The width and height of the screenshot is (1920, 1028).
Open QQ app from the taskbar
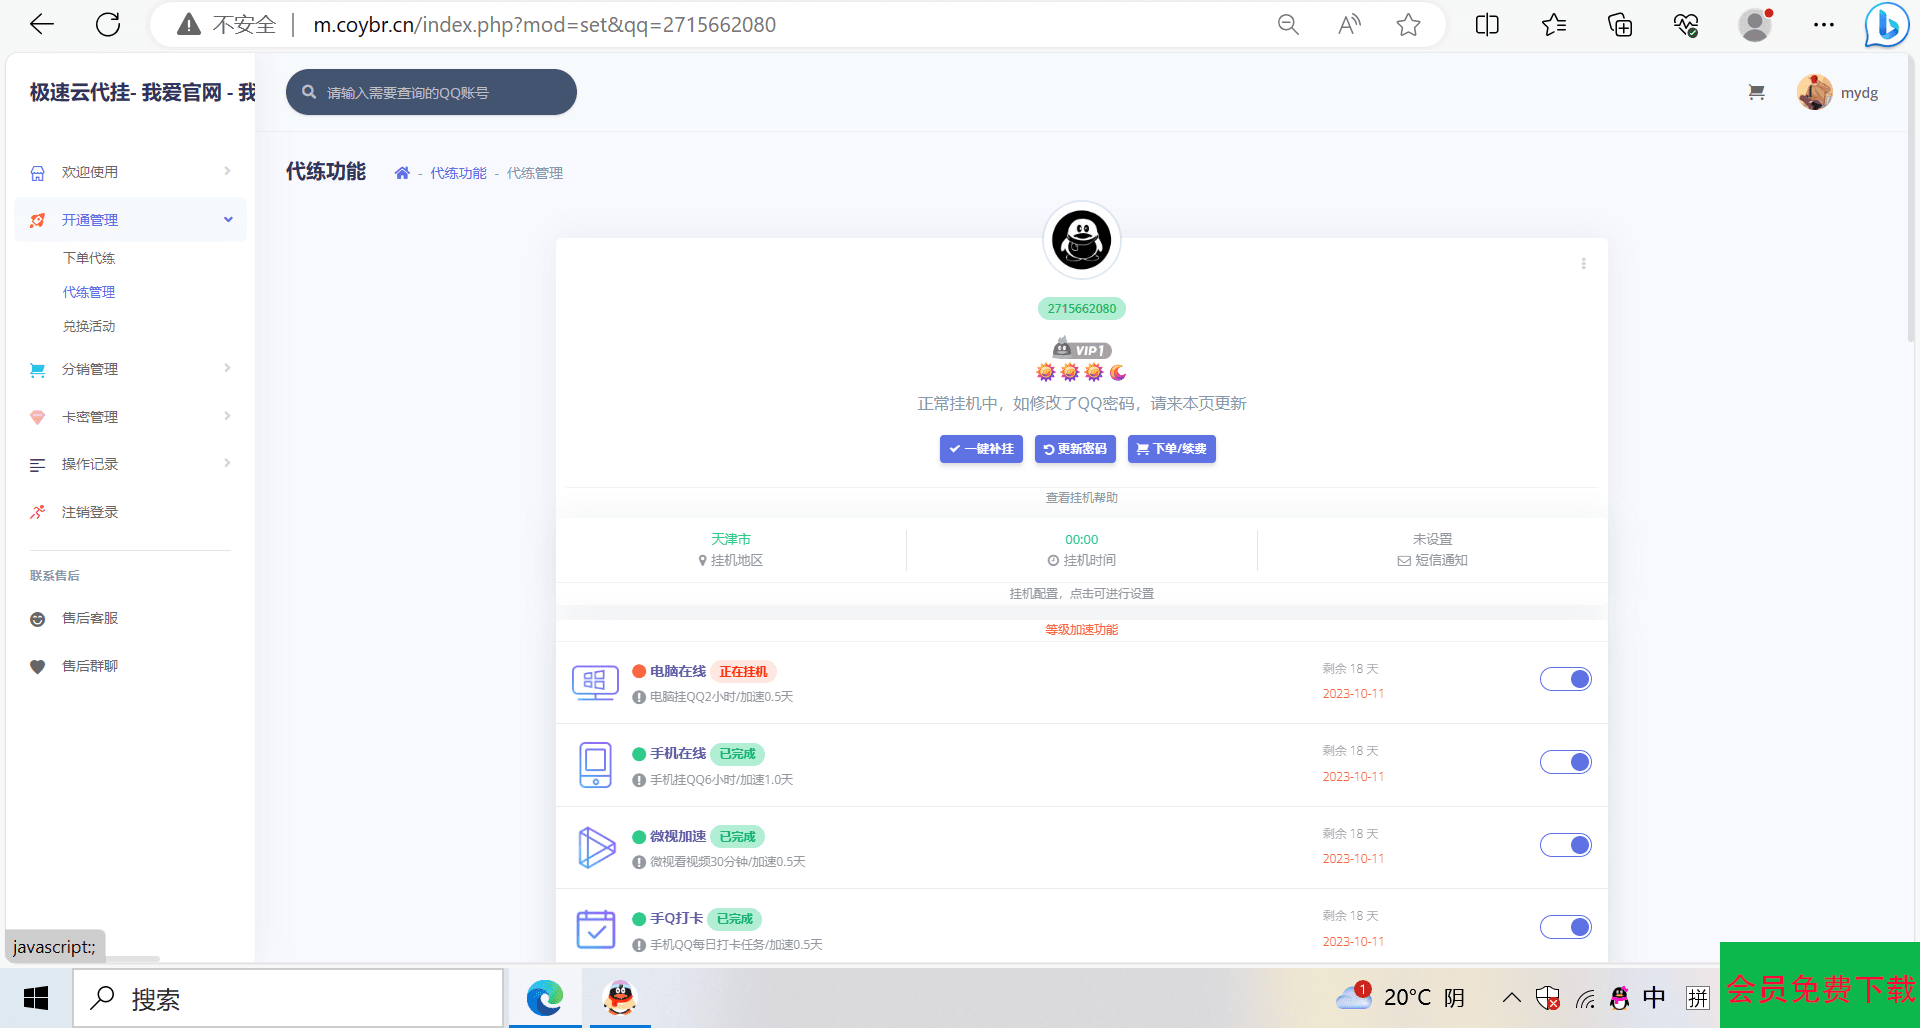tap(620, 998)
